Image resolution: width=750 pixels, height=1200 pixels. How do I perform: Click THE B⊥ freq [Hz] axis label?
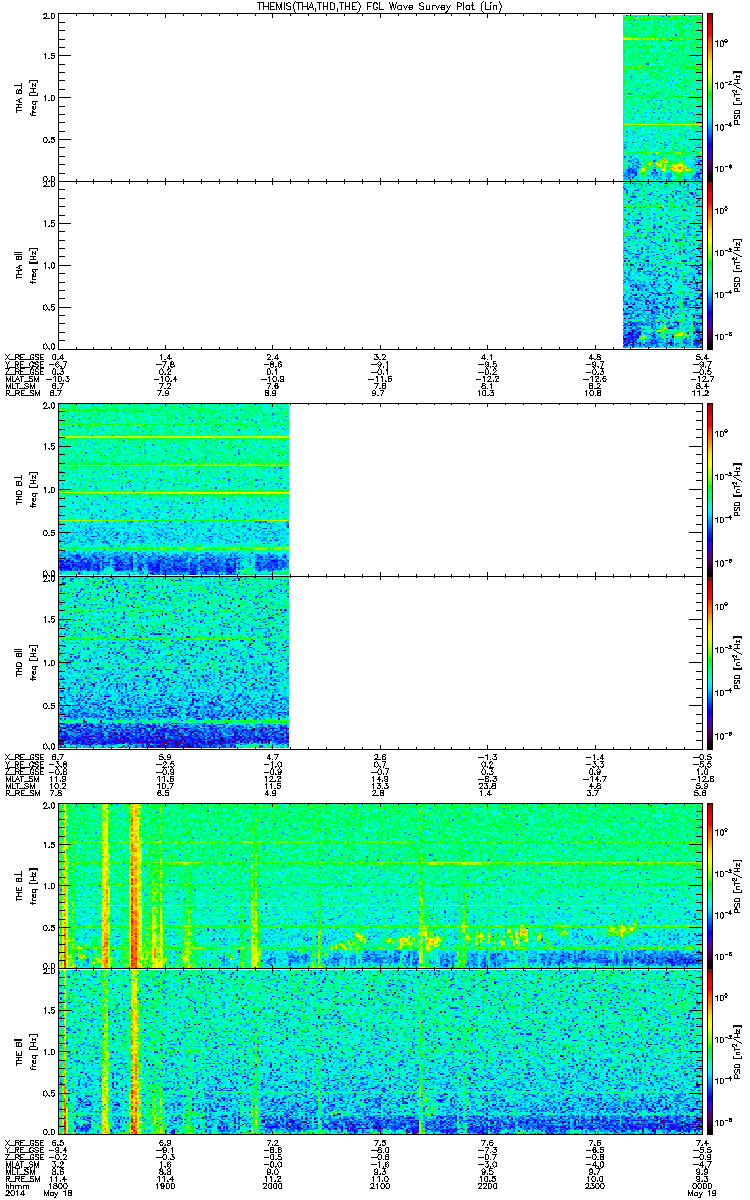31,884
